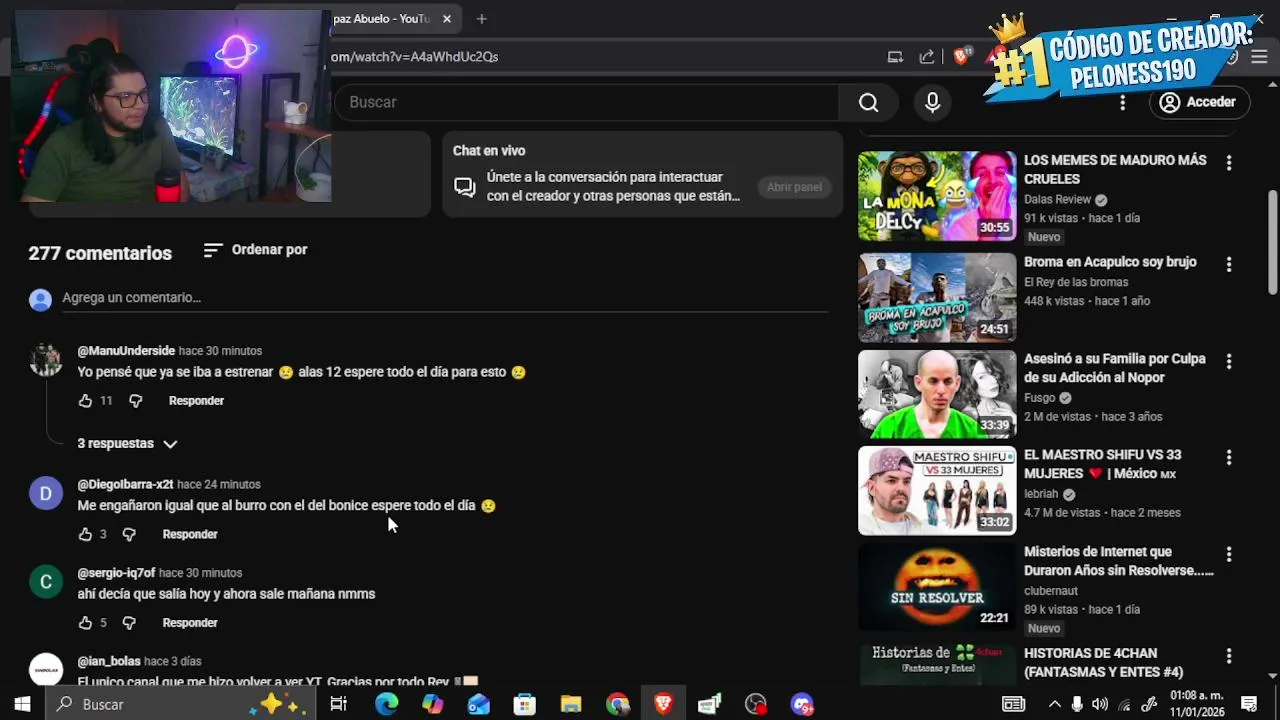This screenshot has width=1280, height=720.
Task: Open Copilot from the taskbar
Action: [x=432, y=704]
